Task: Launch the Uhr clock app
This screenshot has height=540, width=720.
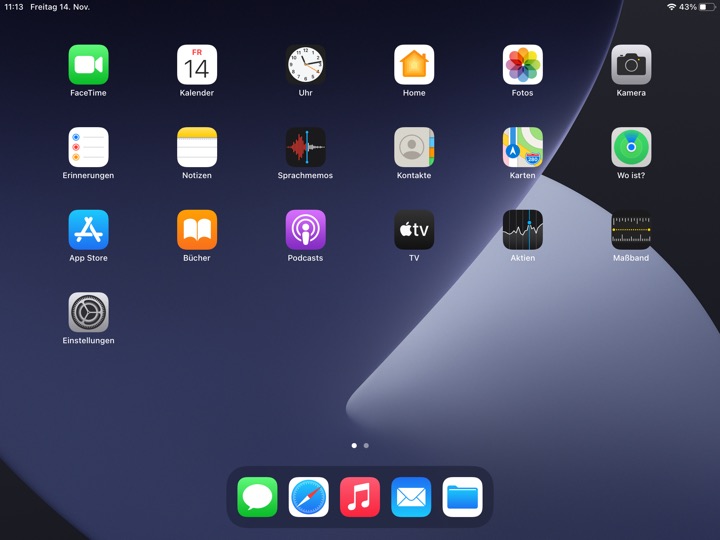Action: pos(305,65)
